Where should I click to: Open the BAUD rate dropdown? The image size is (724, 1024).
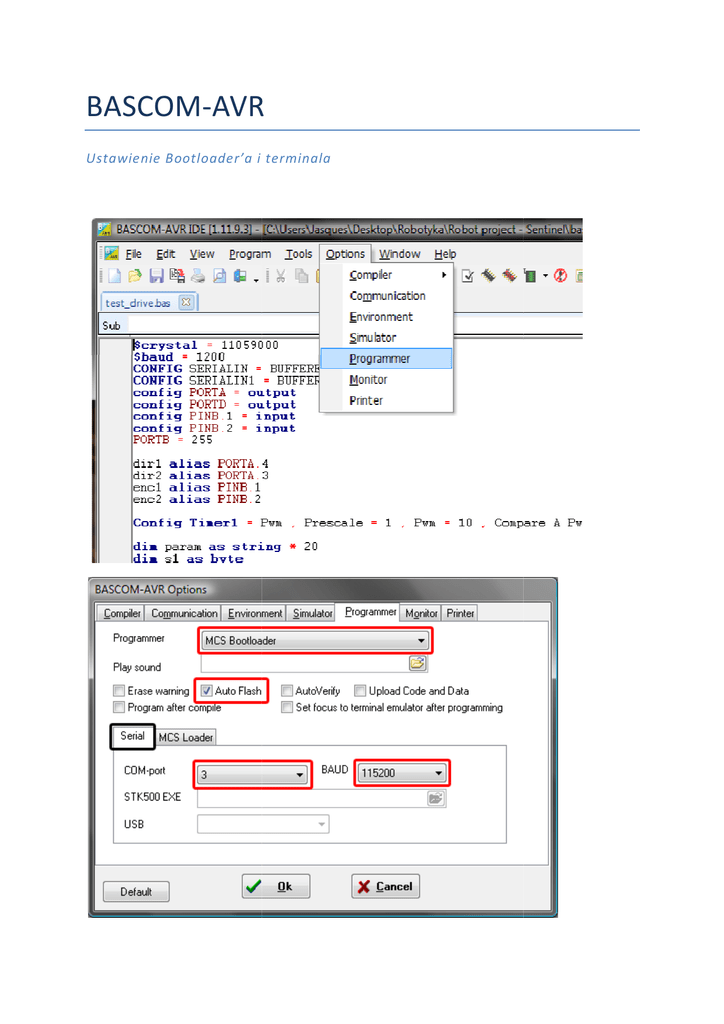439,773
